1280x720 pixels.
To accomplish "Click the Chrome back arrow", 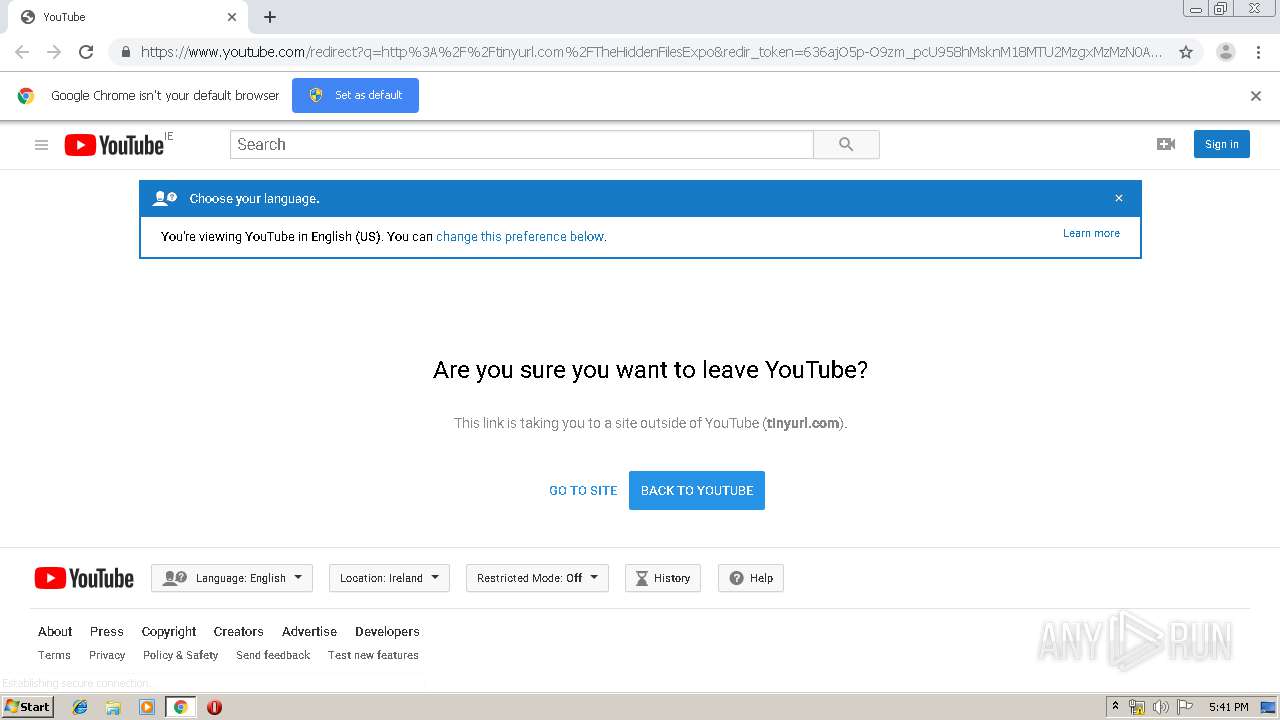I will (22, 52).
